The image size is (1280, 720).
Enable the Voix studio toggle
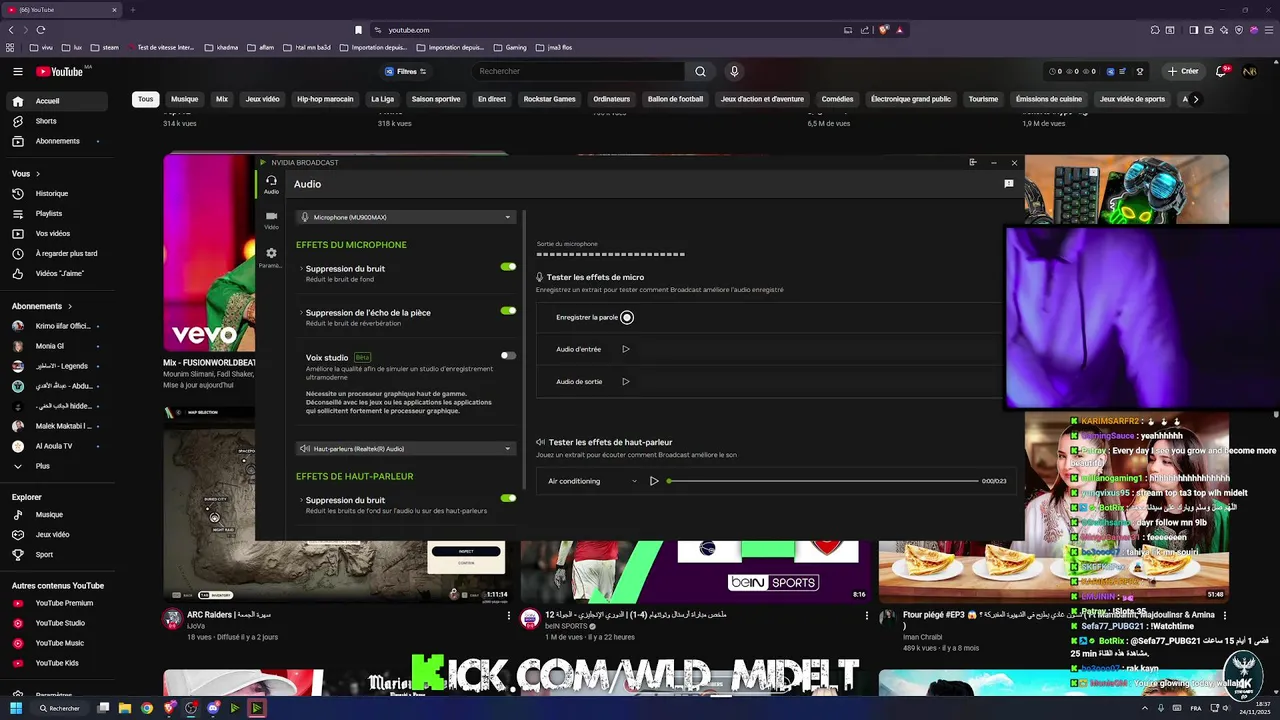tap(508, 355)
